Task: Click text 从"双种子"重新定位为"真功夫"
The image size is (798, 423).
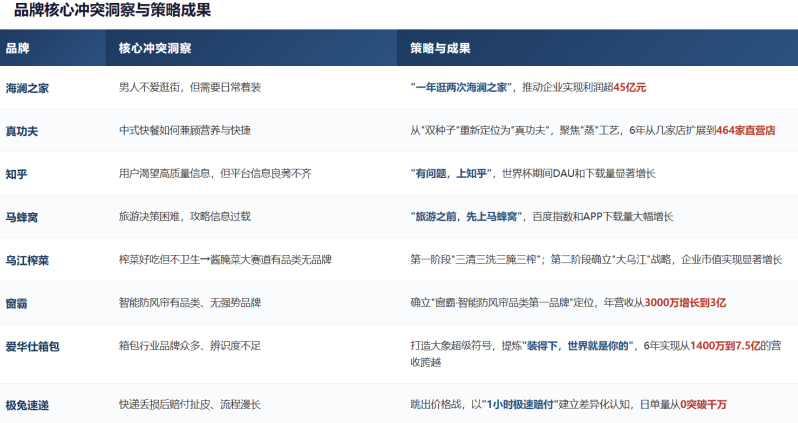Action: click(x=480, y=131)
